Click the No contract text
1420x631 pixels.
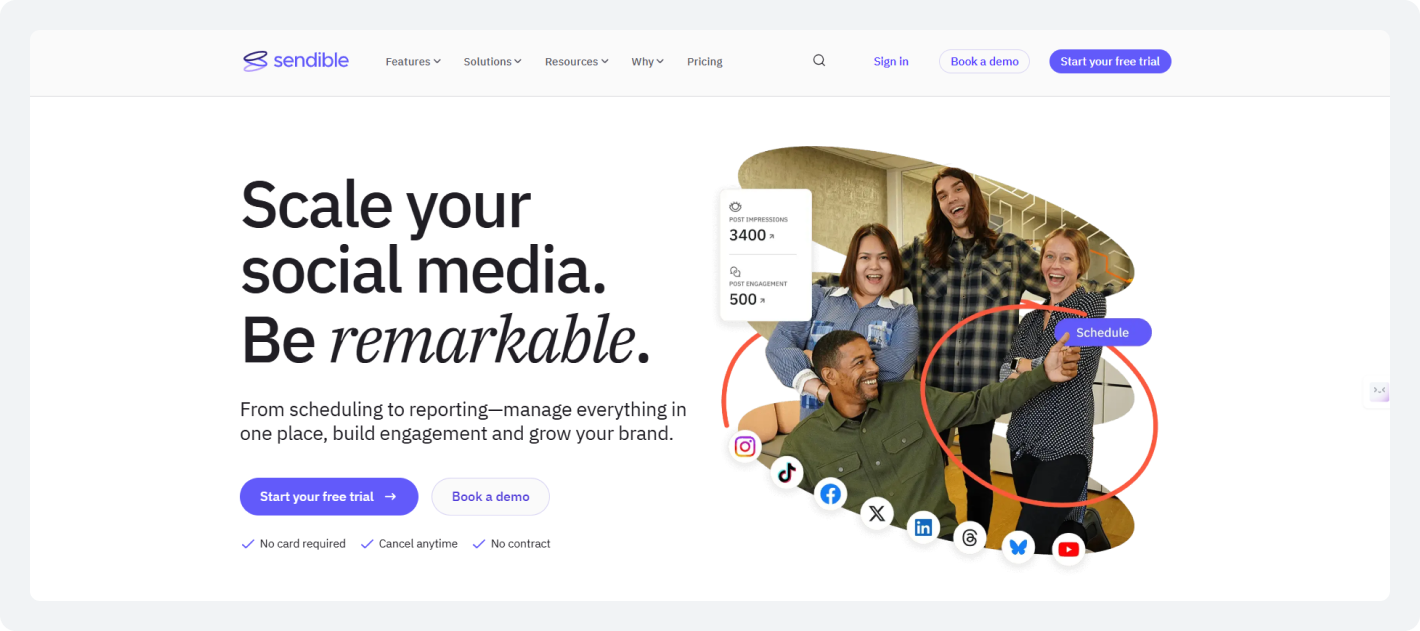pyautogui.click(x=521, y=544)
